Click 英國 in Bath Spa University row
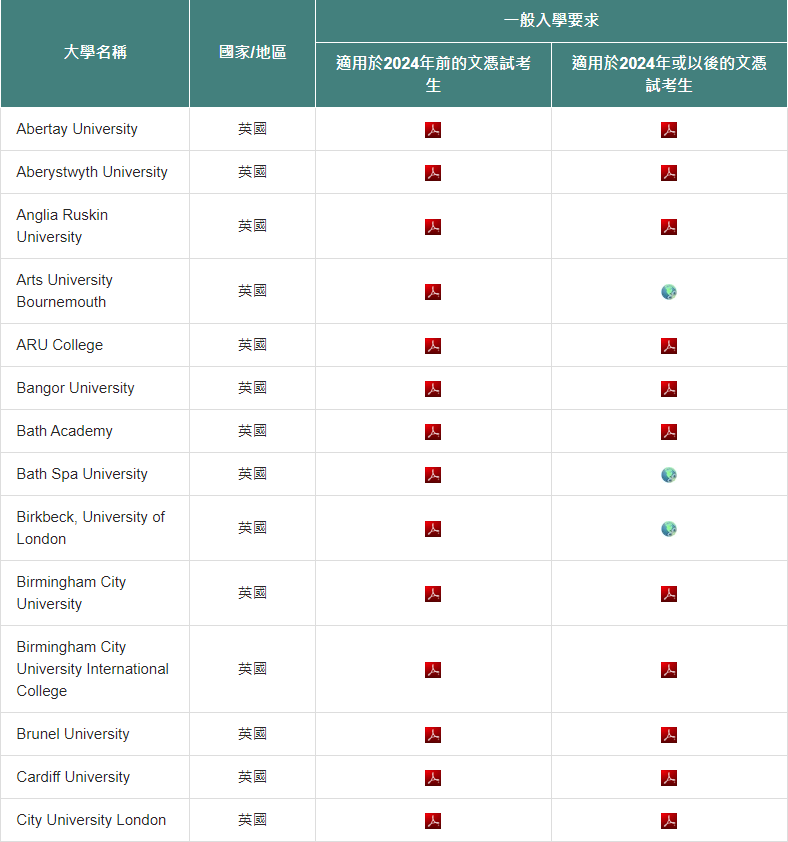The width and height of the screenshot is (788, 842). pyautogui.click(x=252, y=474)
